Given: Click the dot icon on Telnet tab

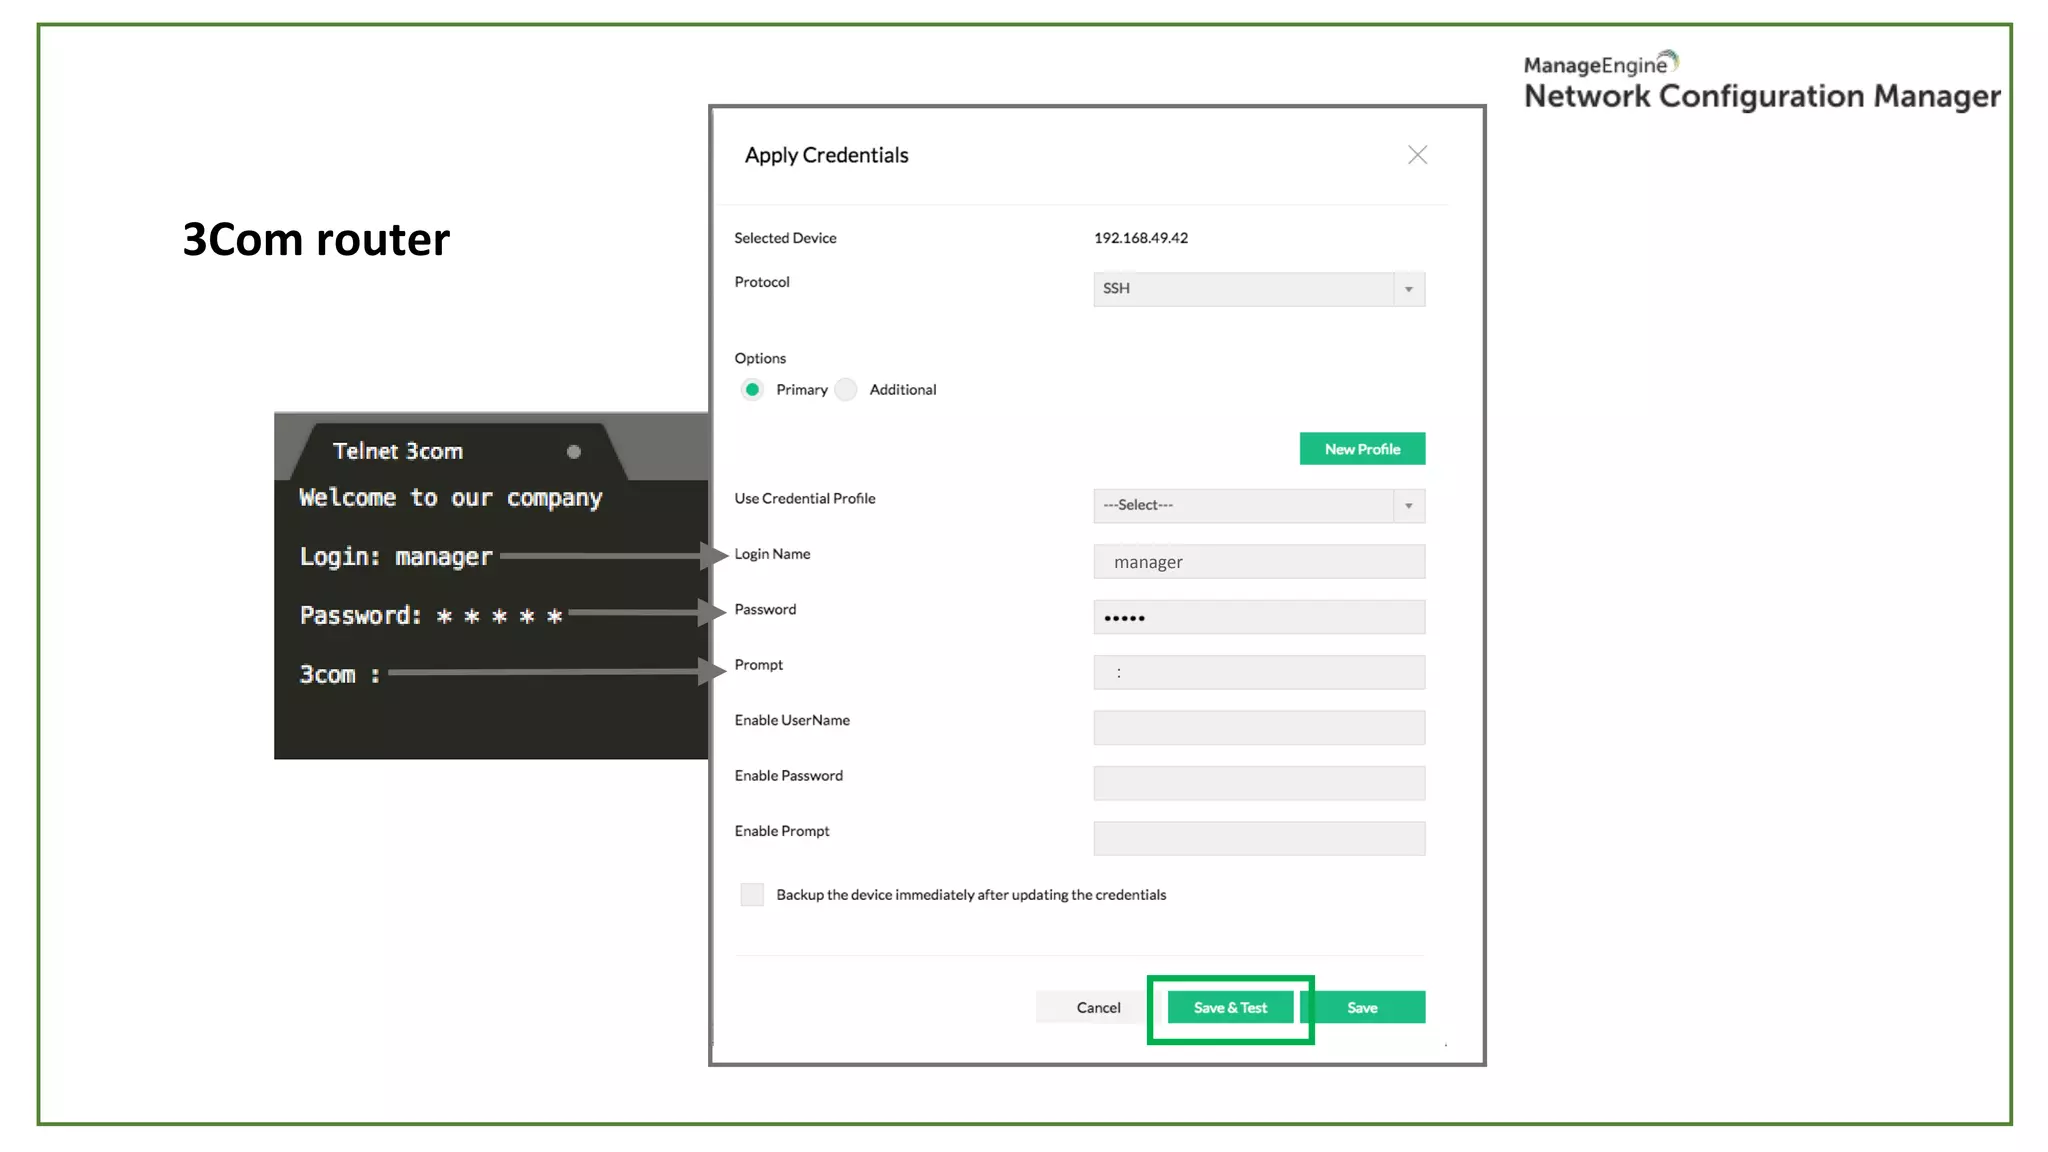Looking at the screenshot, I should coord(574,452).
